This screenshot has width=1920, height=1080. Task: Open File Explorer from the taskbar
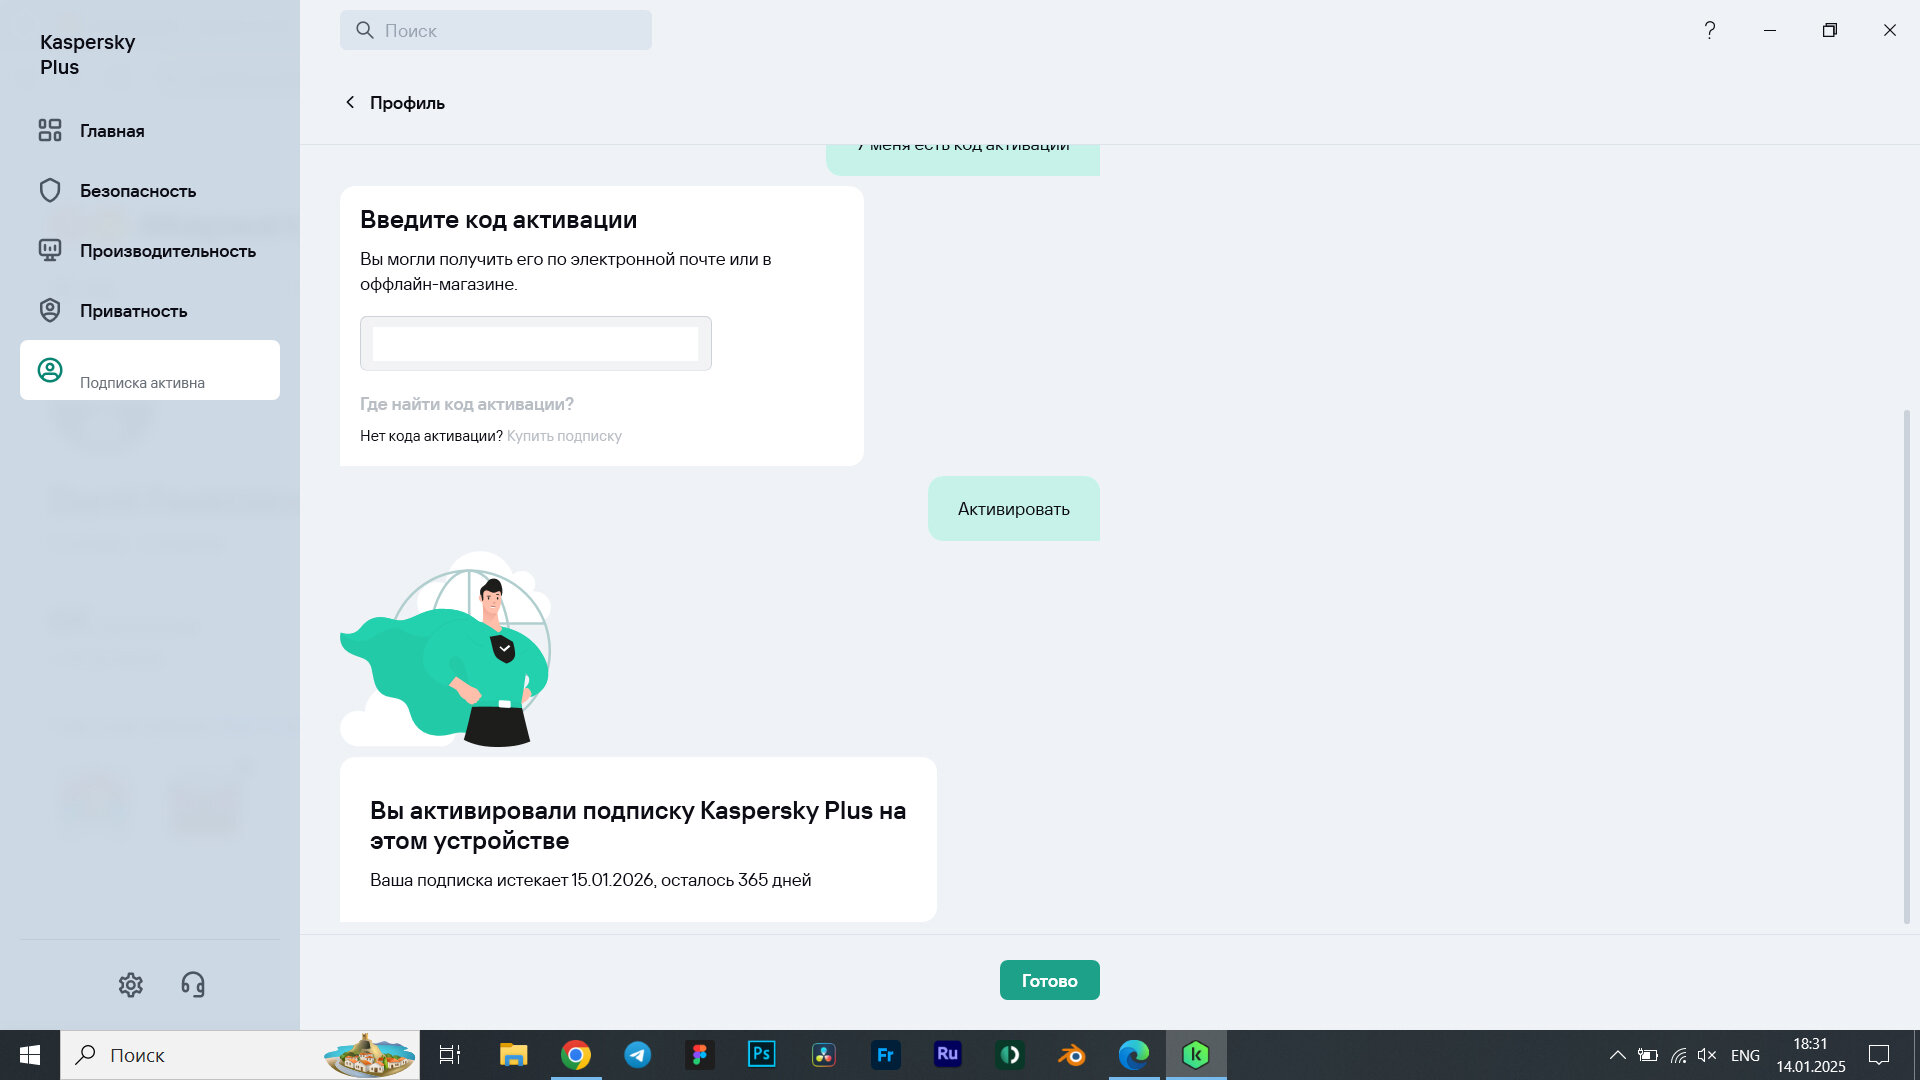pos(513,1055)
